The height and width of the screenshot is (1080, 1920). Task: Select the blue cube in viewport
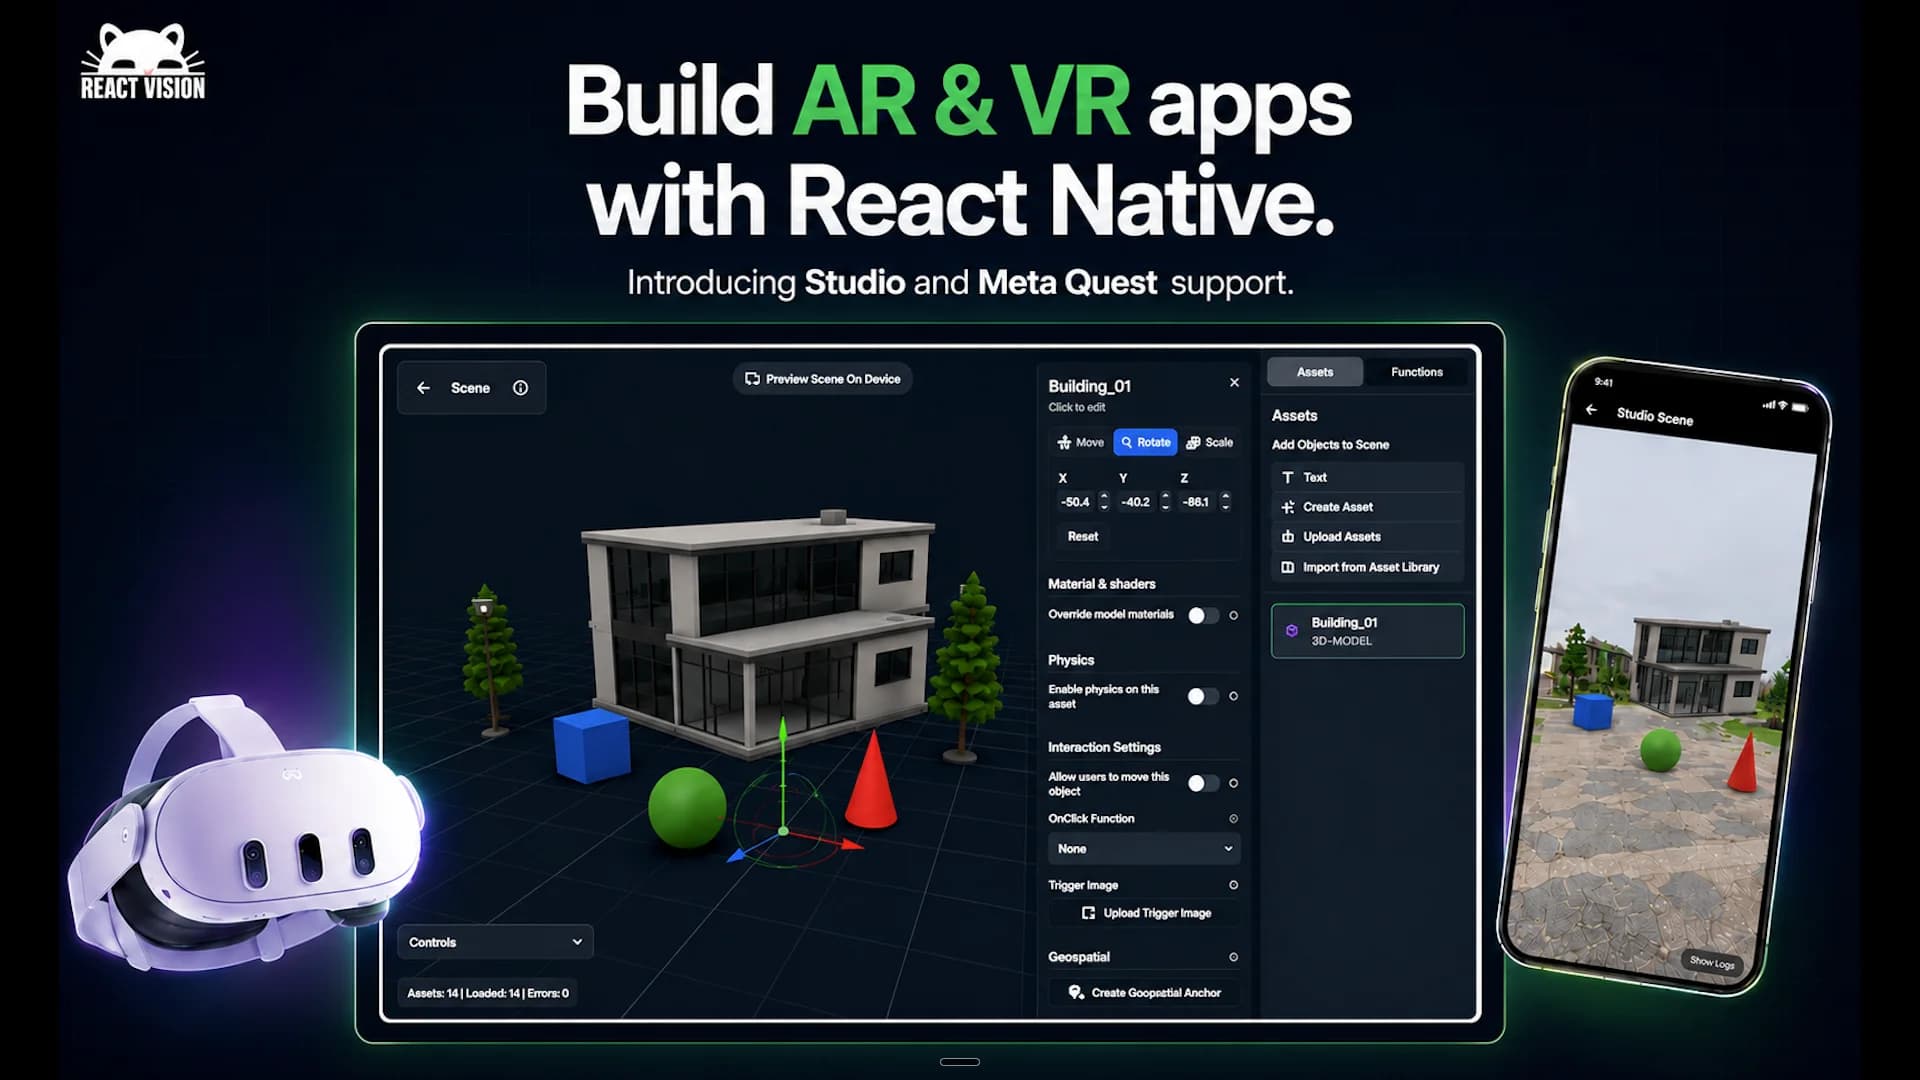pyautogui.click(x=592, y=746)
